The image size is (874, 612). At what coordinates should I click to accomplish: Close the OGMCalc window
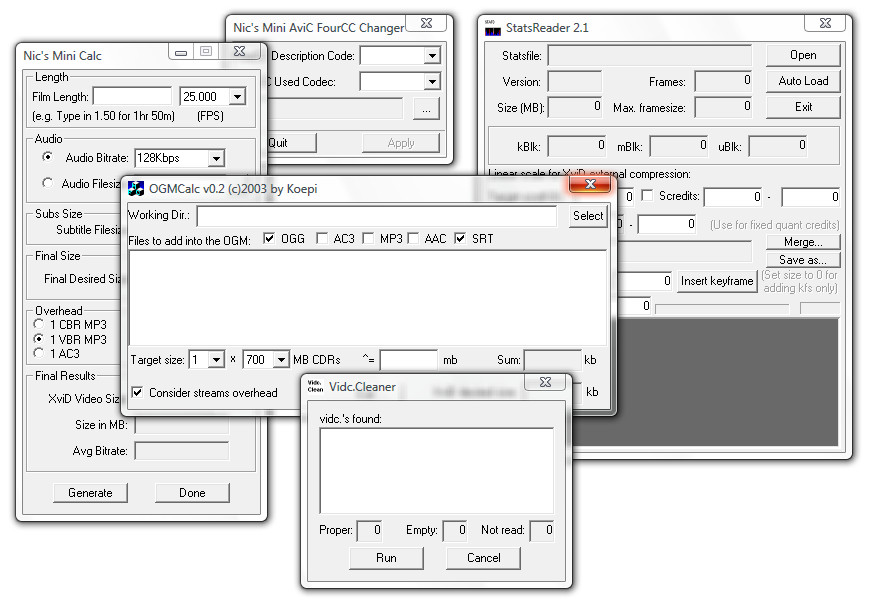pos(590,184)
